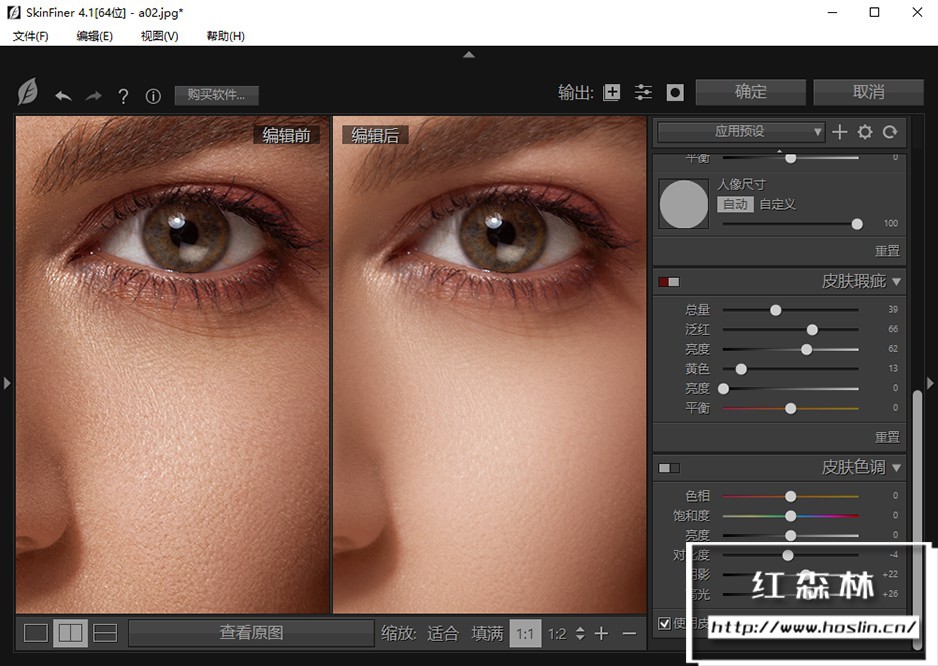
Task: Click the 确定 button
Action: (750, 92)
